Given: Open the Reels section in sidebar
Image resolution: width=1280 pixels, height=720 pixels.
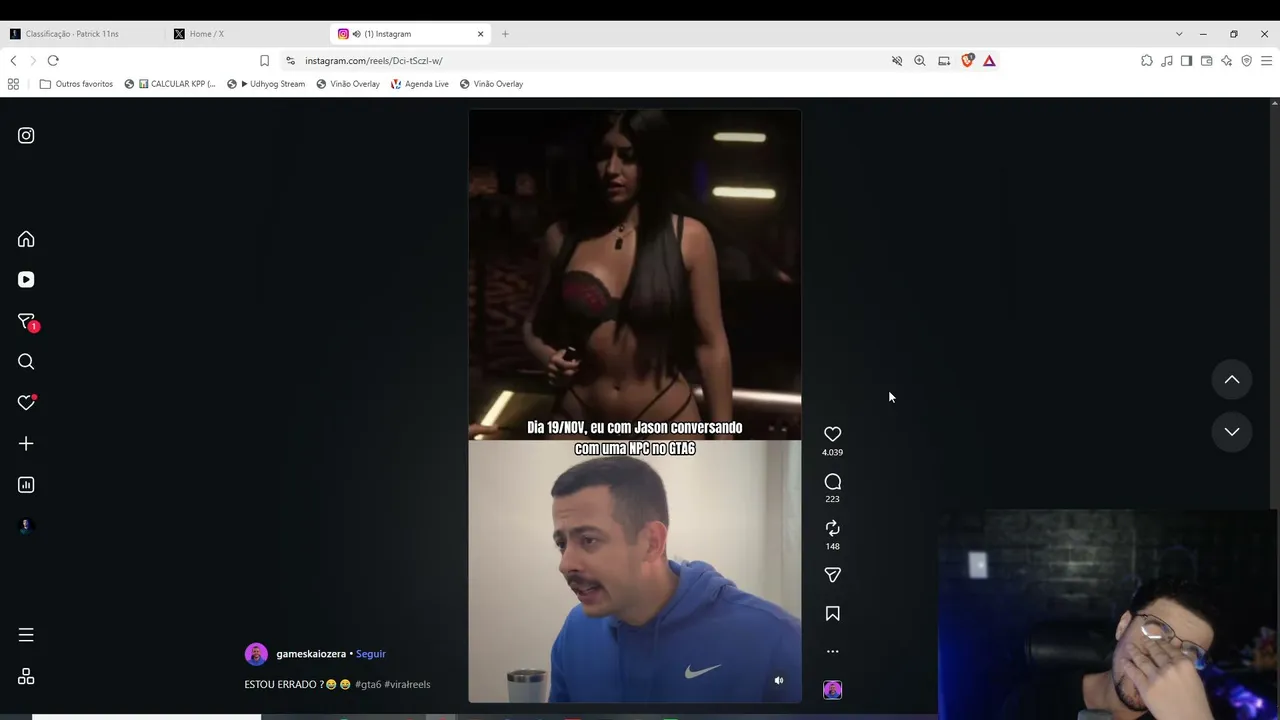Looking at the screenshot, I should 26,280.
